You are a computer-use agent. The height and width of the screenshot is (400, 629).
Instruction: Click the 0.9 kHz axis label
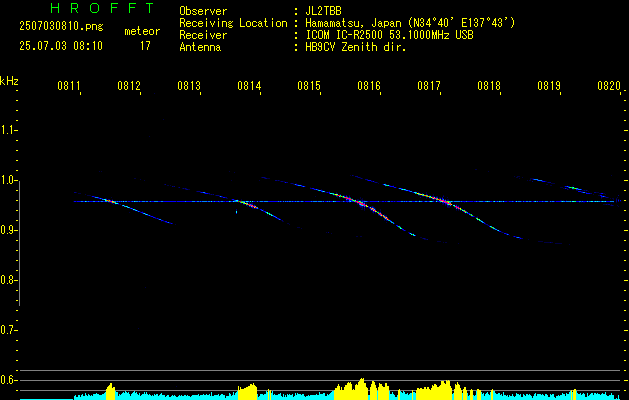click(8, 230)
